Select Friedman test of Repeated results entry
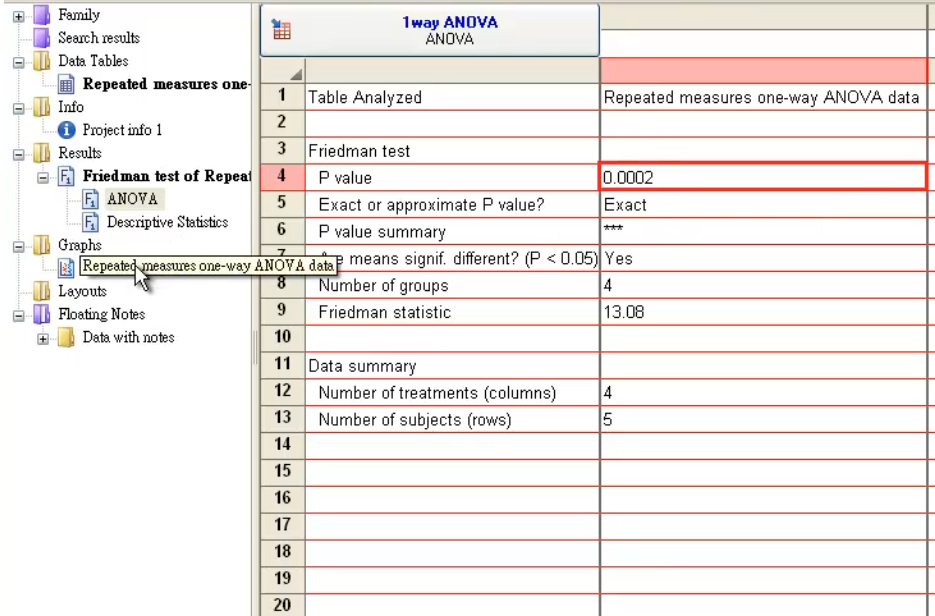Screen dimensions: 935x616 [166, 176]
